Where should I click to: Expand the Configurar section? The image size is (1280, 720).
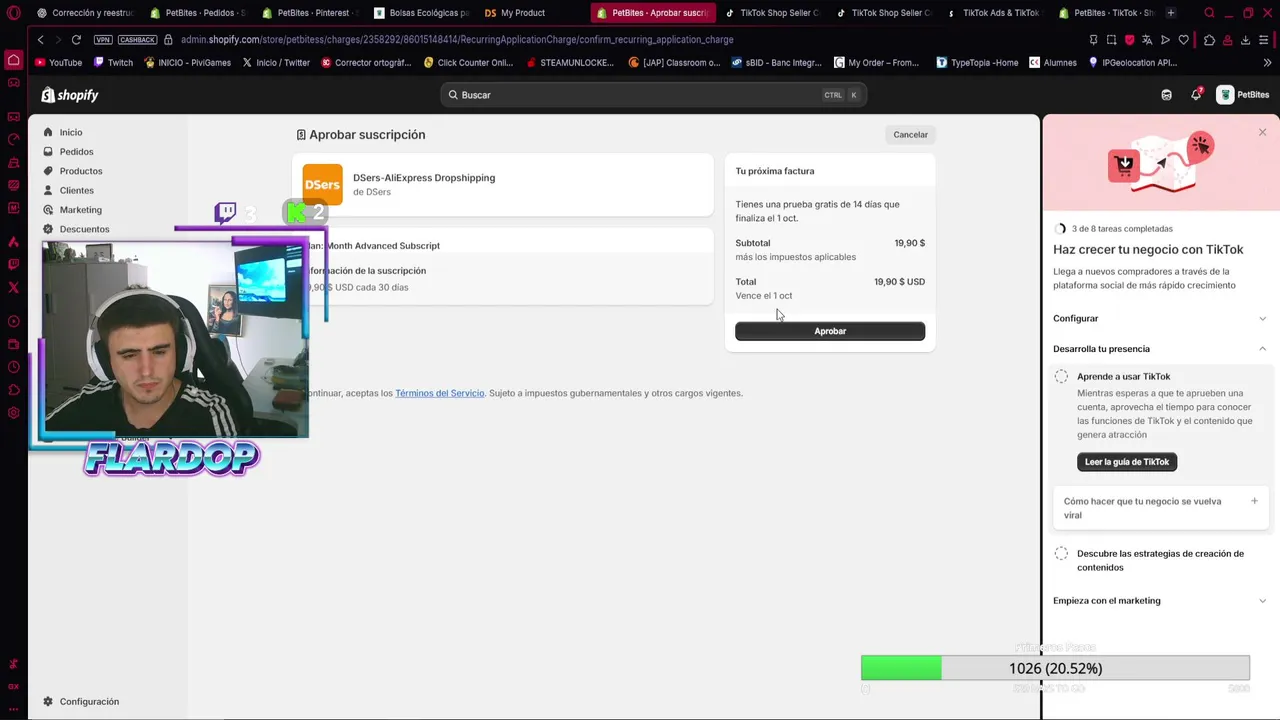point(1160,318)
